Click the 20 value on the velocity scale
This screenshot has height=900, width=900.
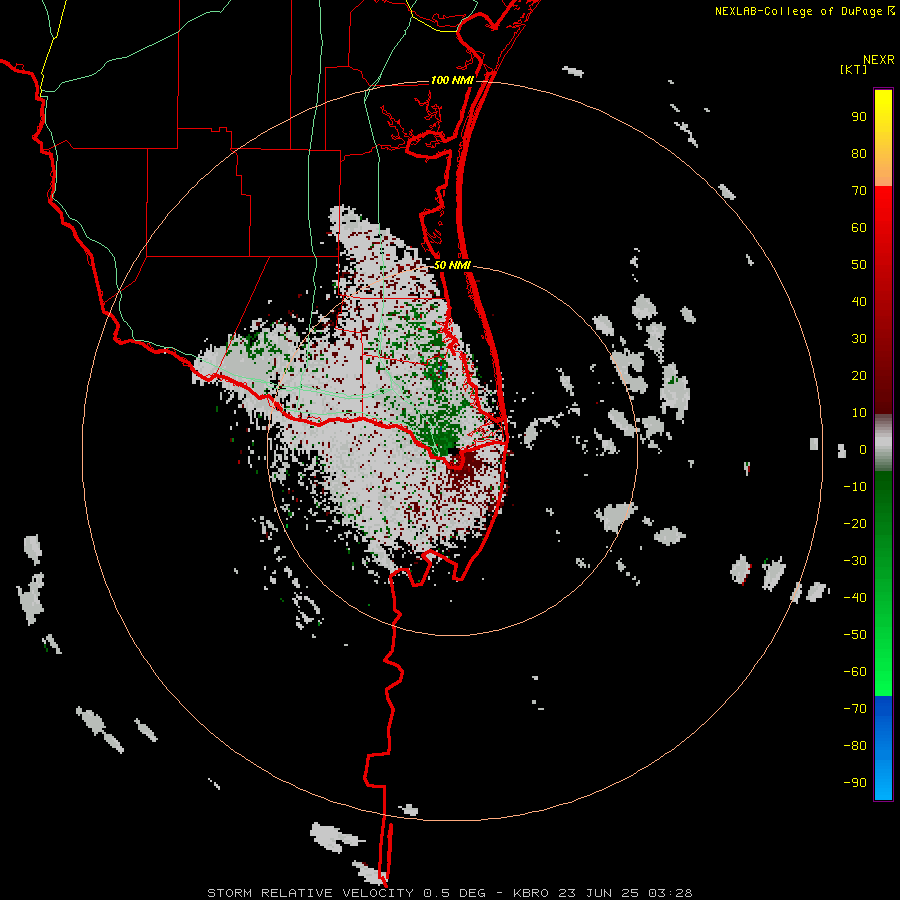pos(859,376)
